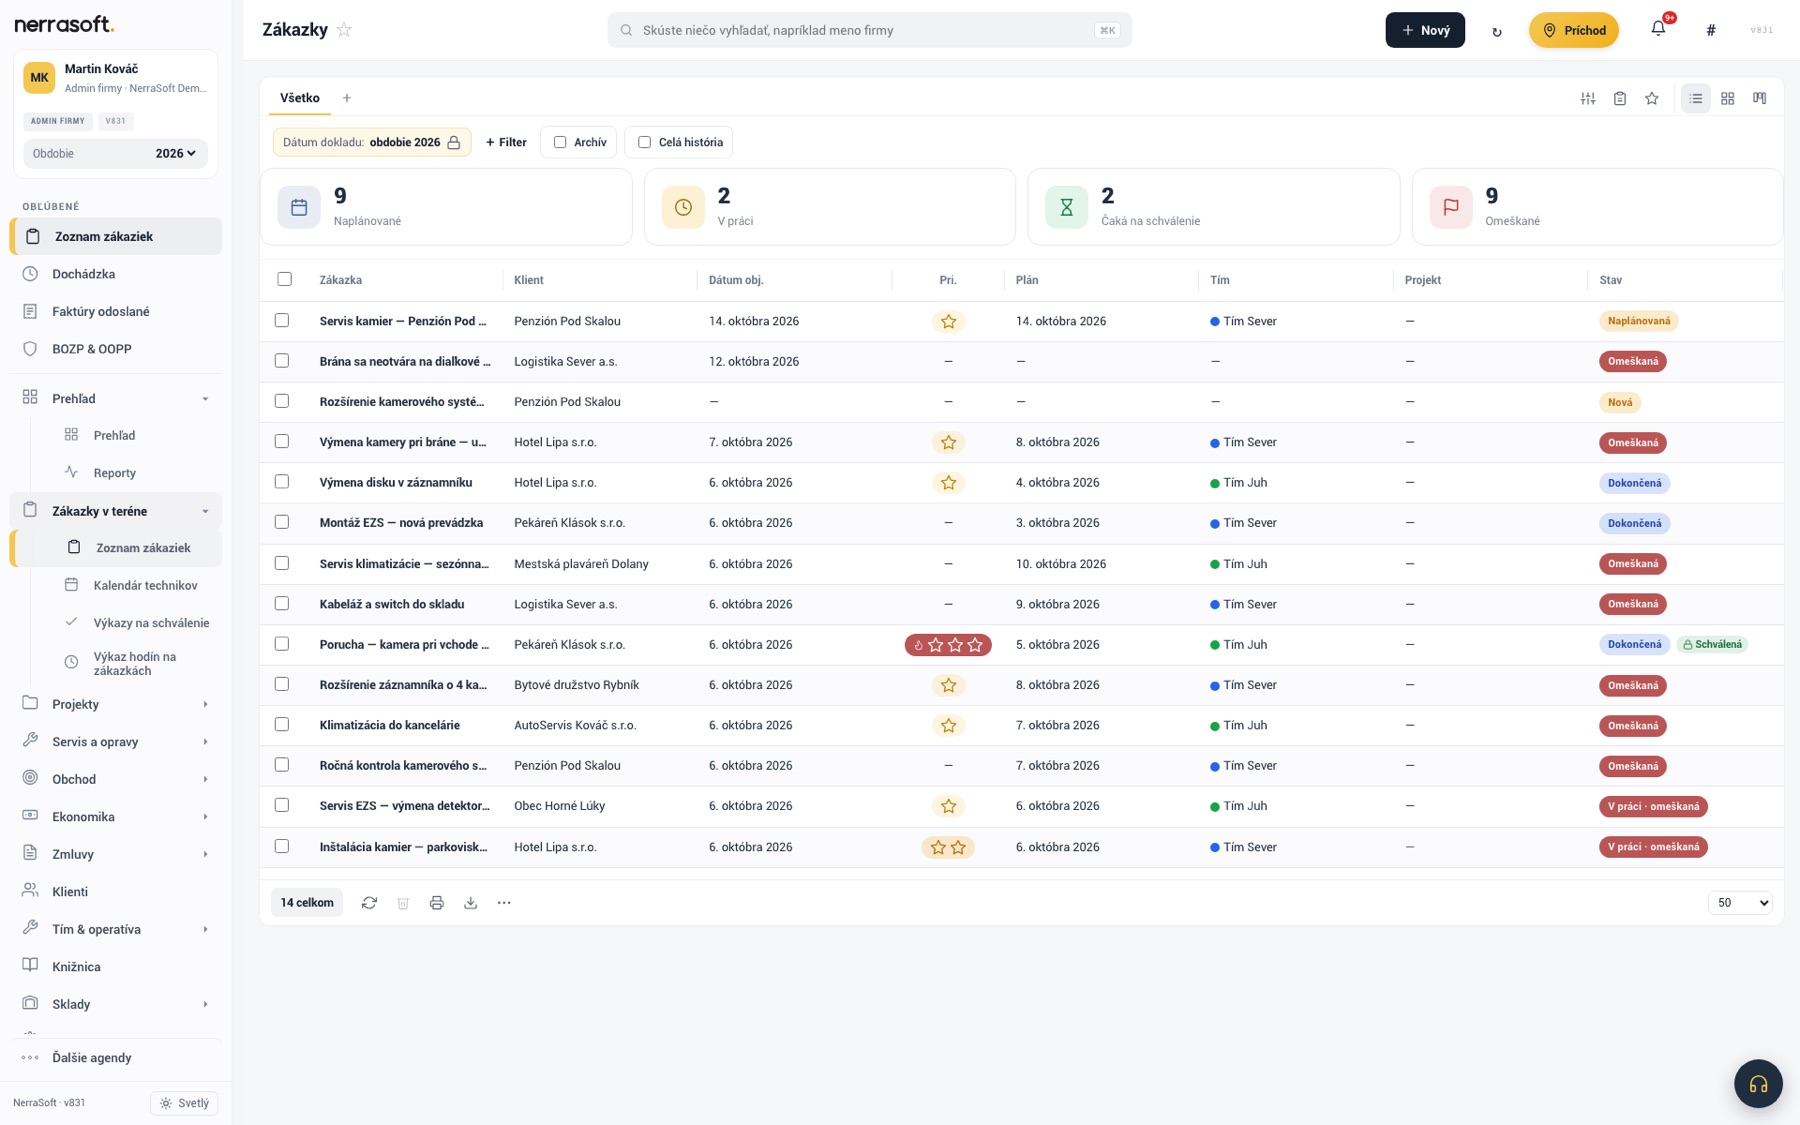Open the 50 rows-per-page dropdown
The width and height of the screenshot is (1800, 1125).
pos(1740,903)
